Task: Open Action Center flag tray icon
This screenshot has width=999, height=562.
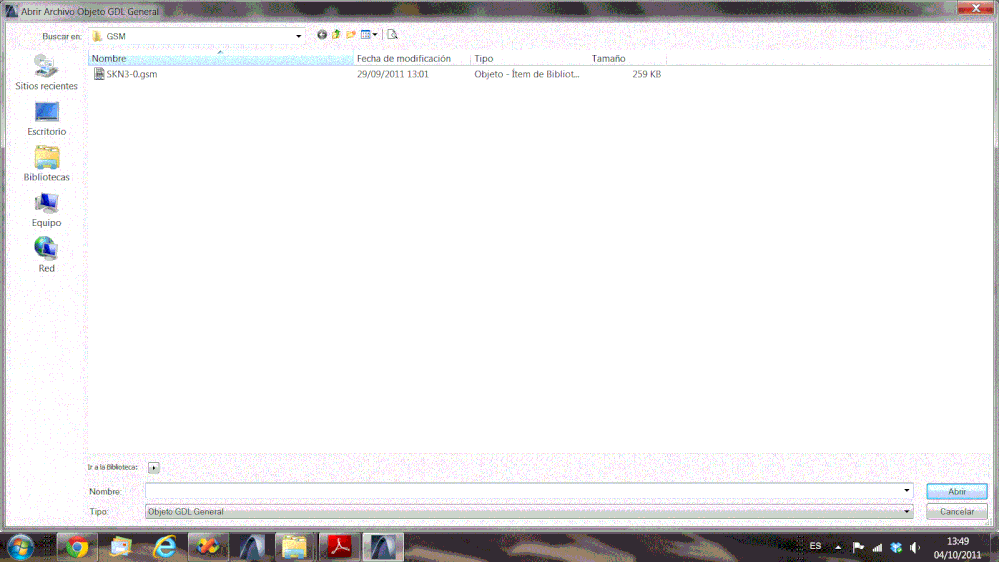Action: [x=858, y=547]
